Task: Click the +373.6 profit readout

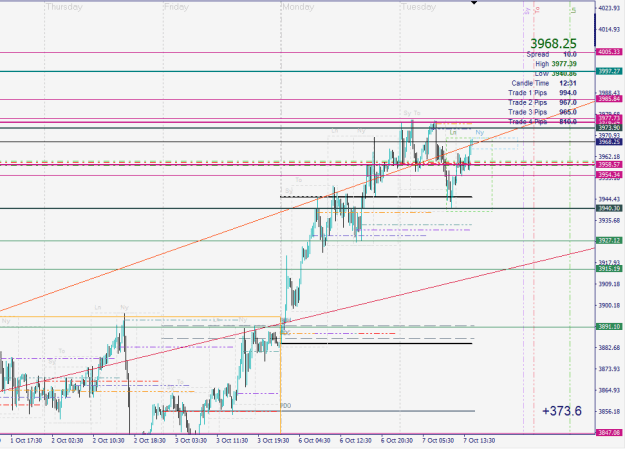Action: point(562,411)
